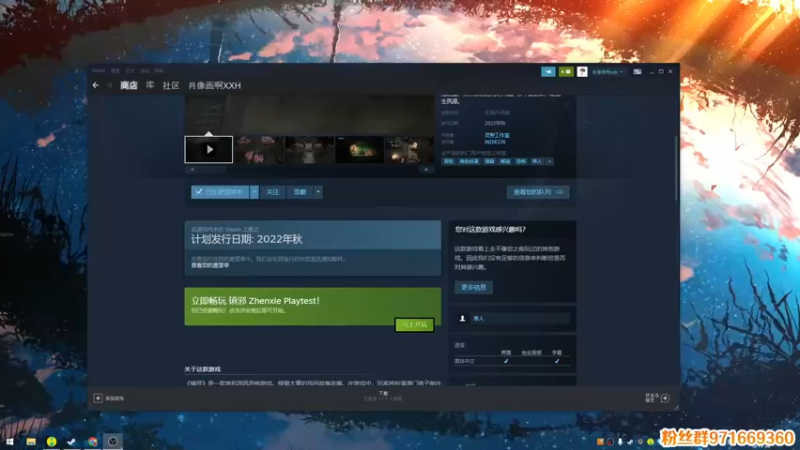Open OBS from the taskbar
Viewport: 800px width, 450px height.
113,441
